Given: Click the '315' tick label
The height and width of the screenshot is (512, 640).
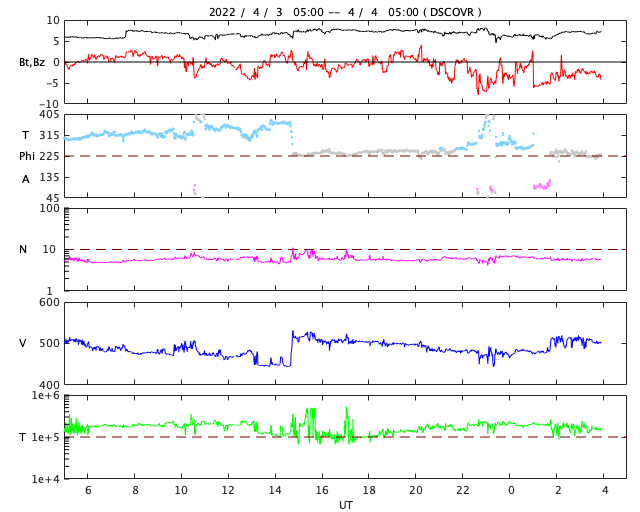Looking at the screenshot, I should coord(49,135).
